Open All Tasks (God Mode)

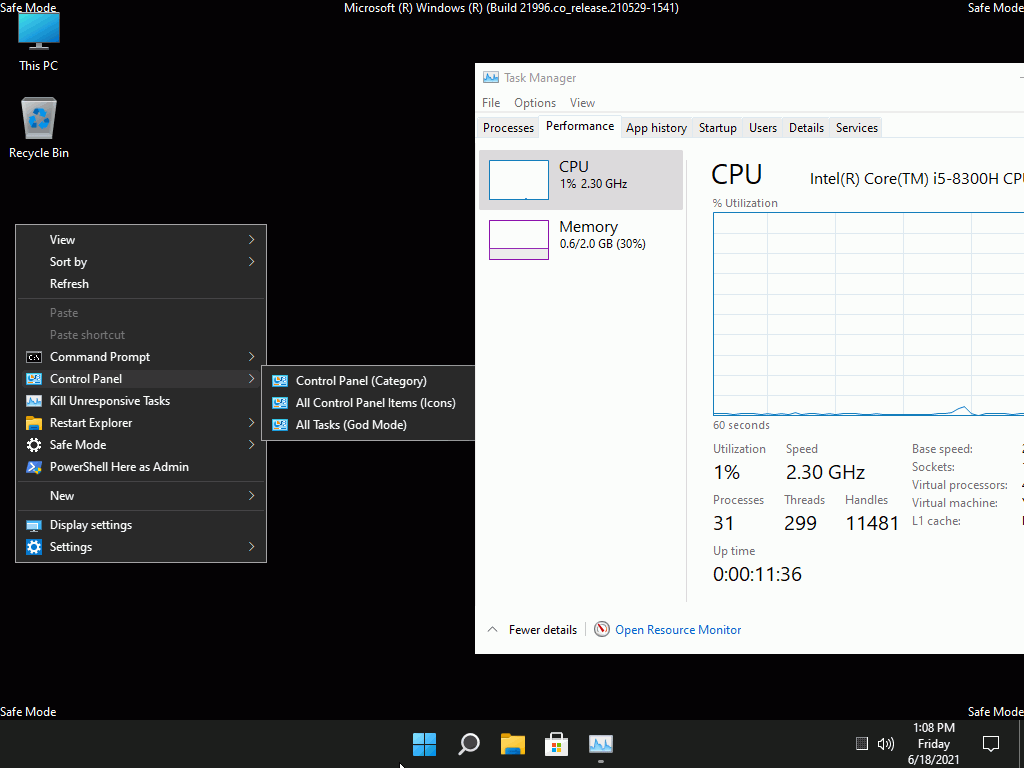[x=368, y=425]
